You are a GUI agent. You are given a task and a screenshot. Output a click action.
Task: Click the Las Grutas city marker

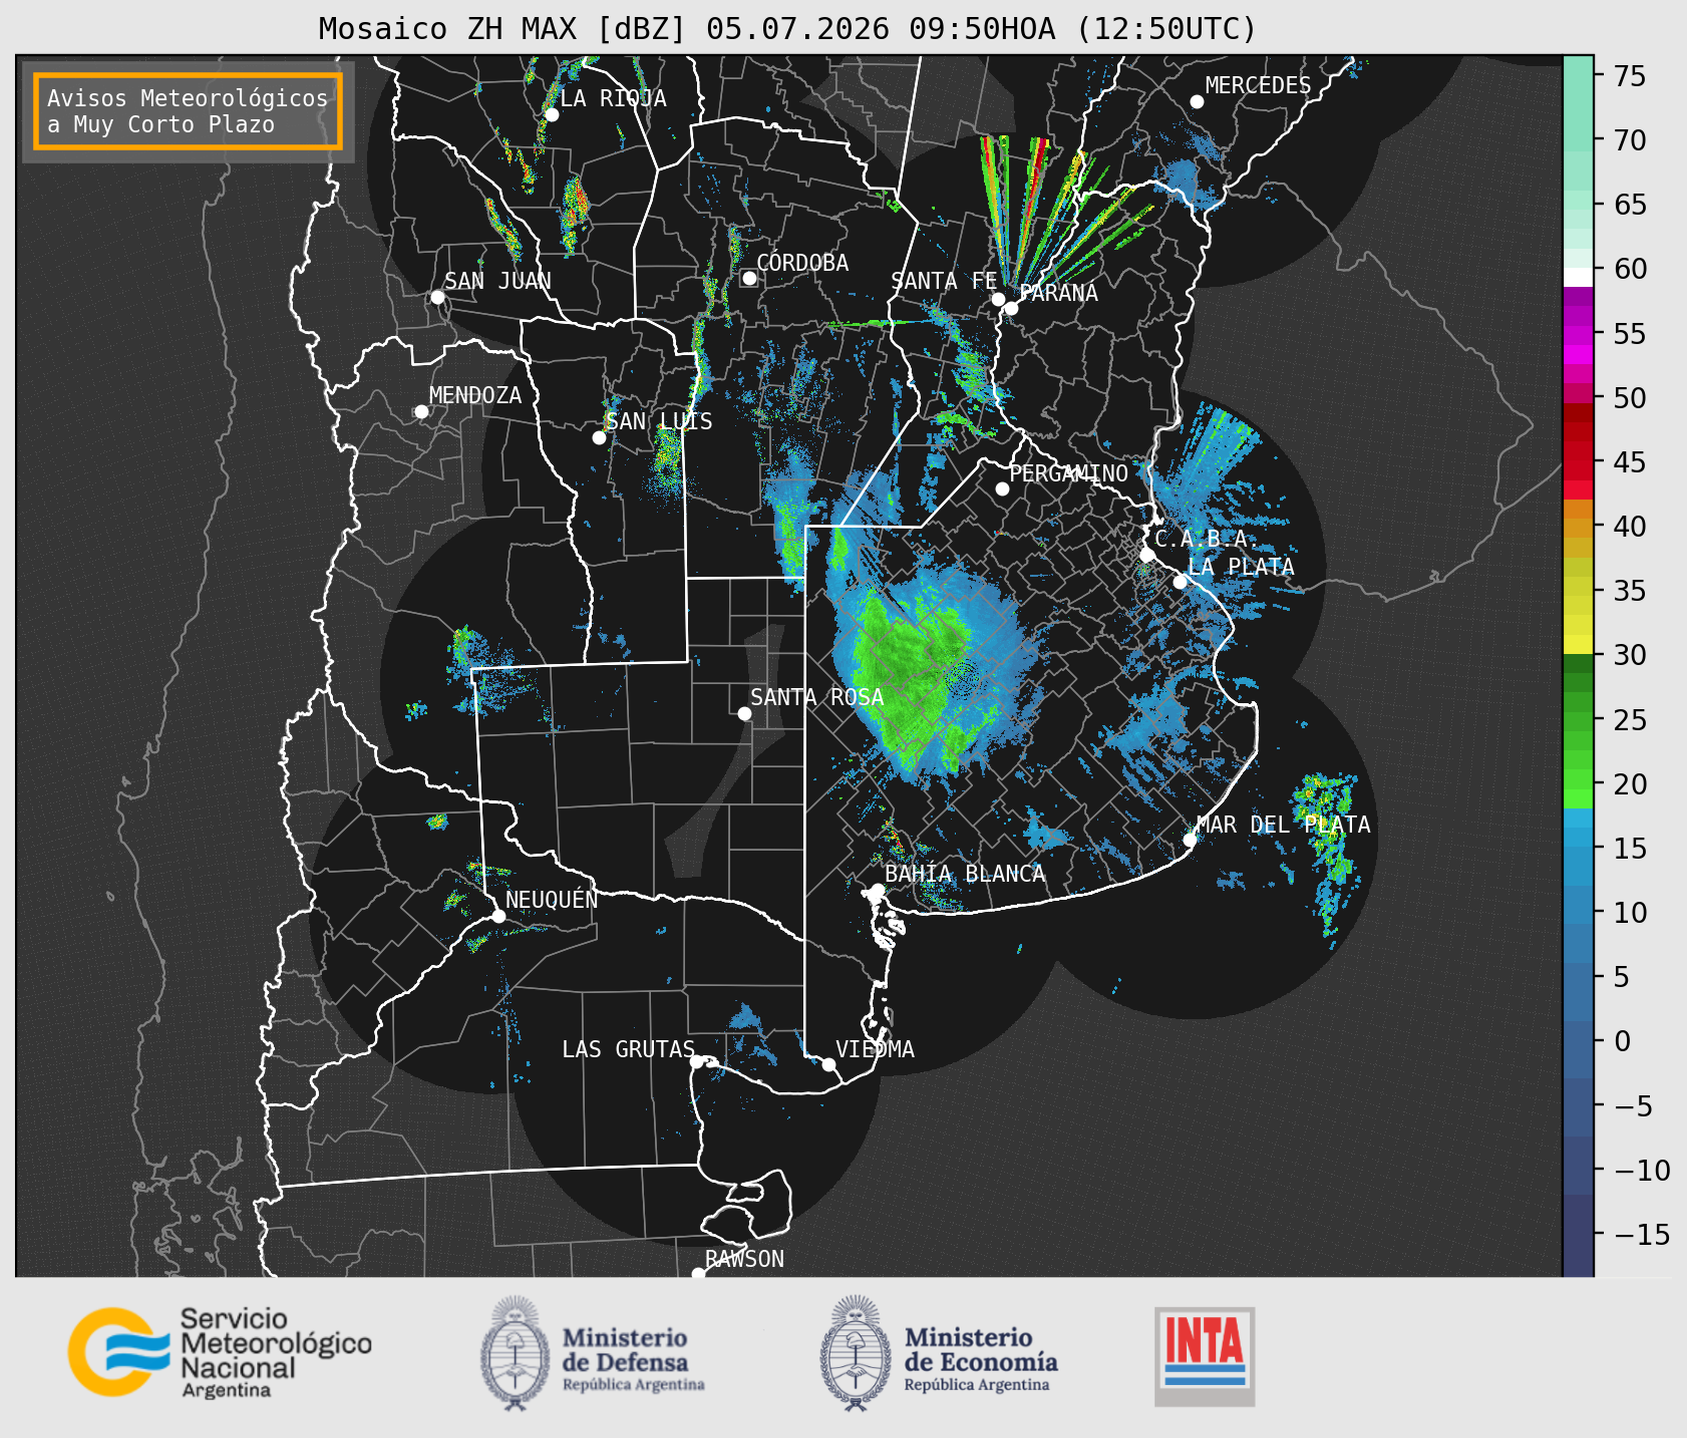coord(697,1062)
